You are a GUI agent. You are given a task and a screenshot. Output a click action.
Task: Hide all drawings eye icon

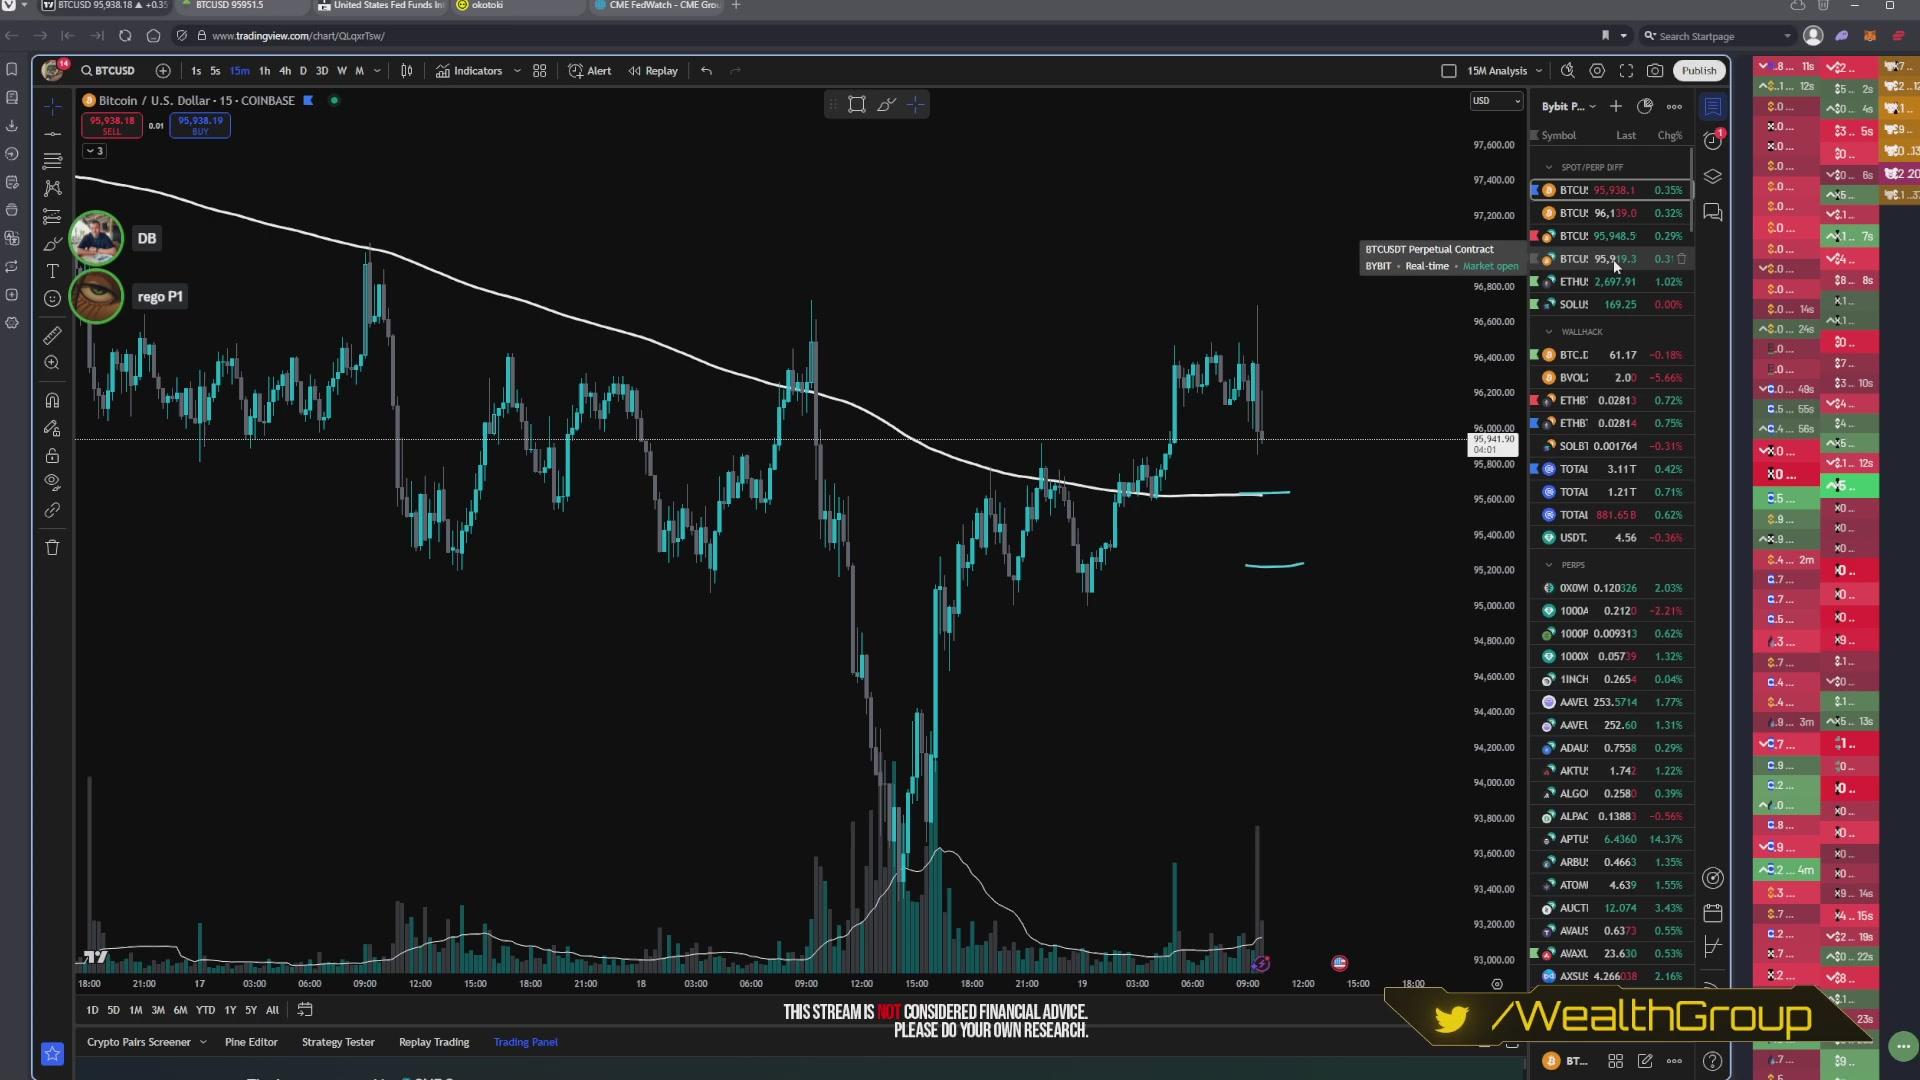coord(53,482)
